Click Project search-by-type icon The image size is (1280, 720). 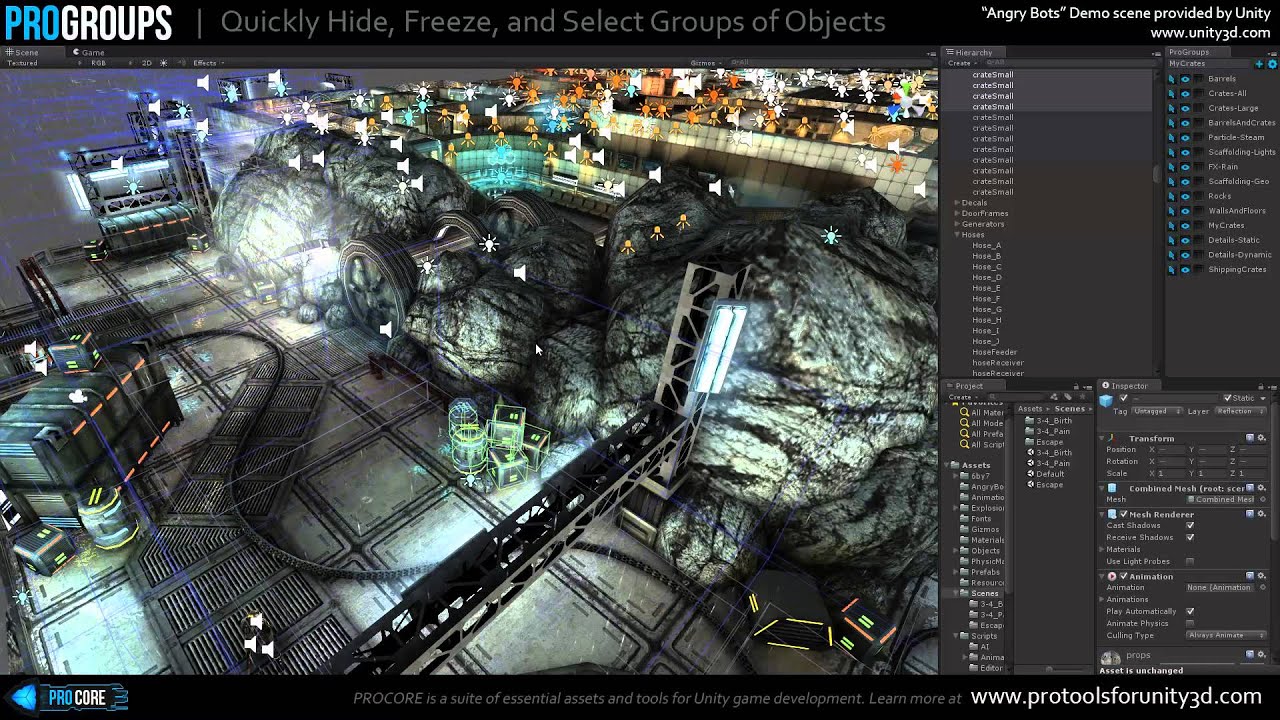click(1053, 397)
